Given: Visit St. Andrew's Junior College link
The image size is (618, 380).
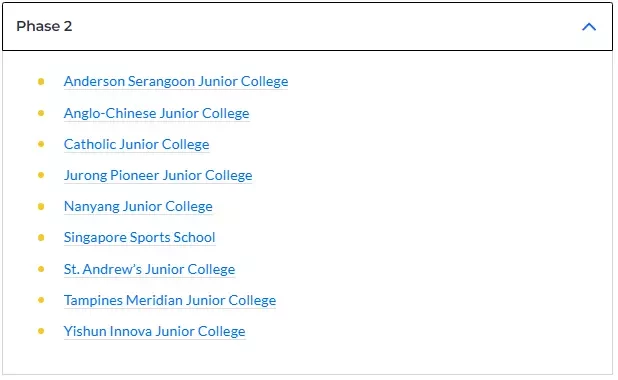Looking at the screenshot, I should point(149,270).
